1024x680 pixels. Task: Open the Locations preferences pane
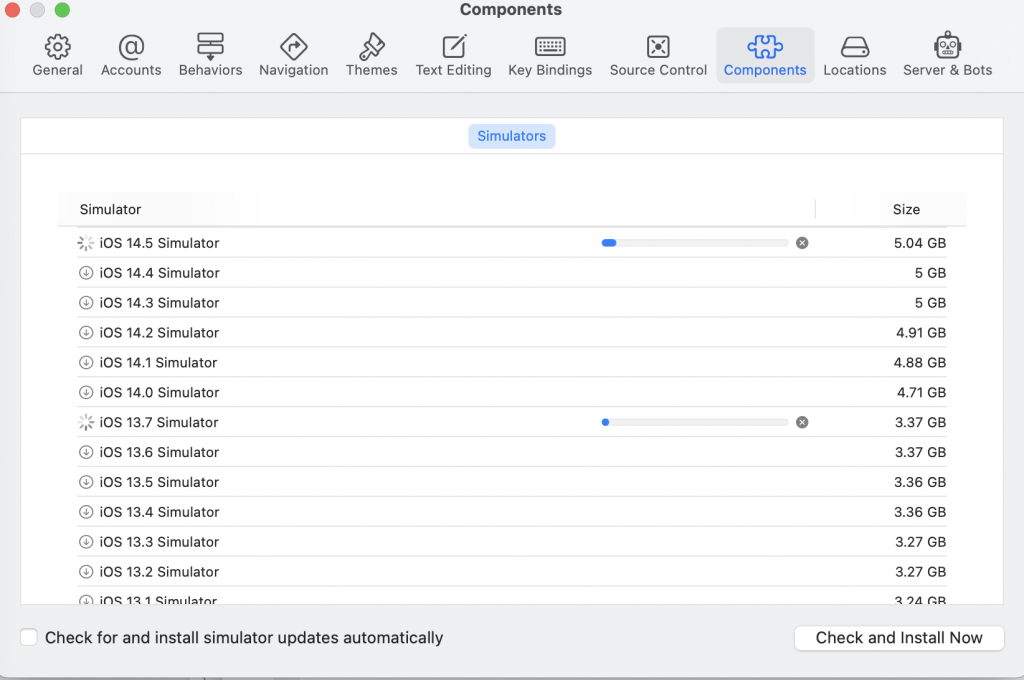coord(854,56)
